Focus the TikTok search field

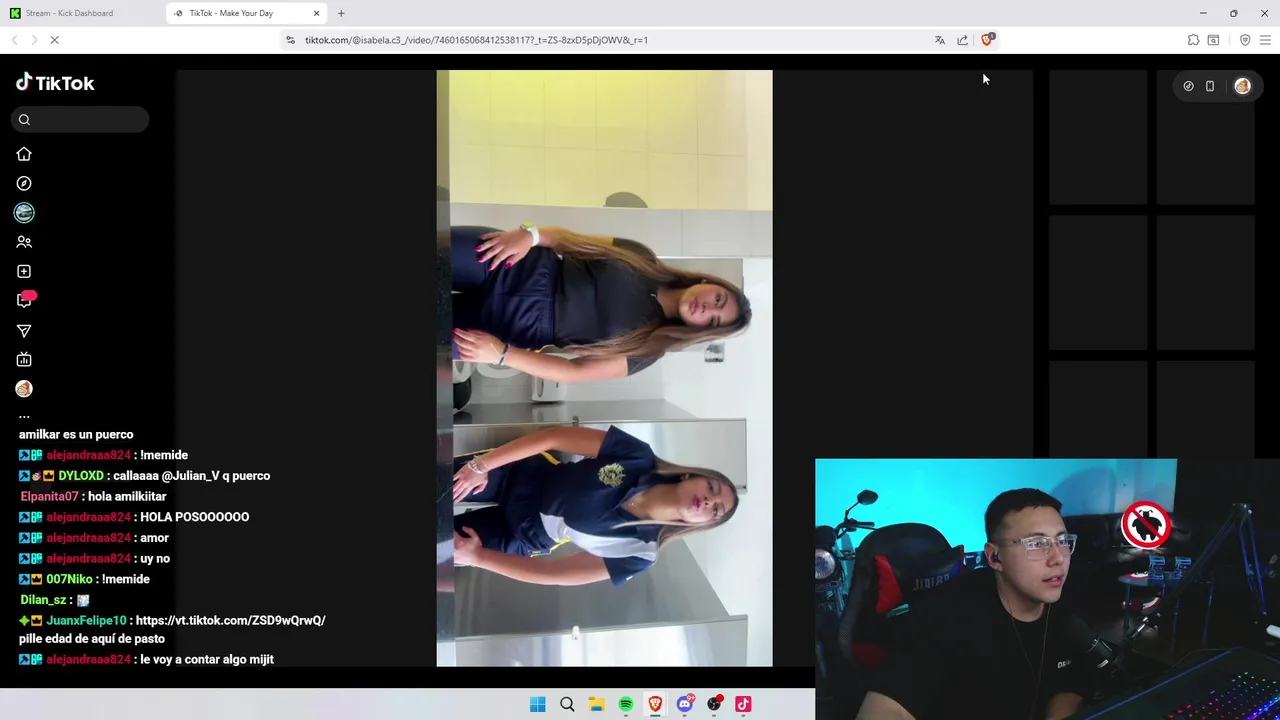pyautogui.click(x=80, y=120)
